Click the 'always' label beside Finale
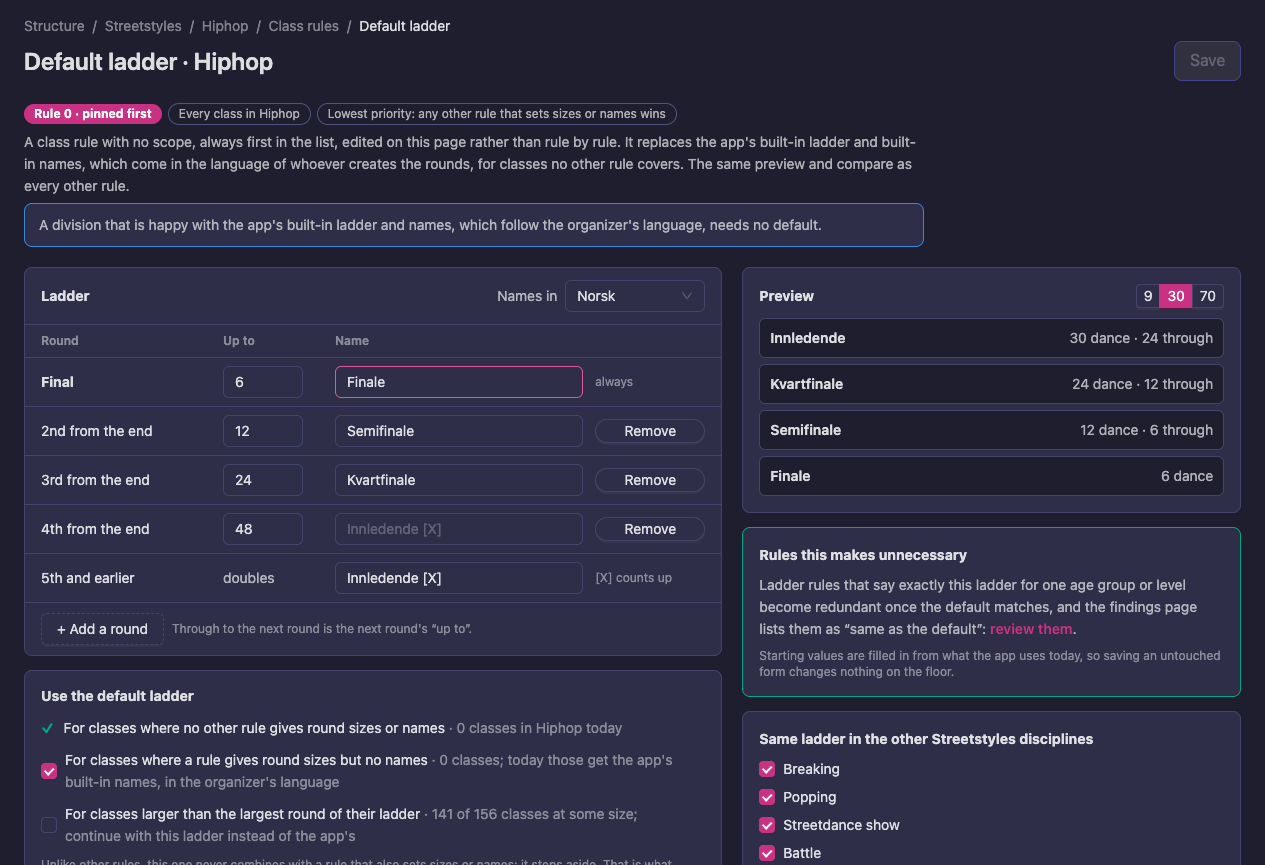This screenshot has width=1265, height=865. [614, 382]
